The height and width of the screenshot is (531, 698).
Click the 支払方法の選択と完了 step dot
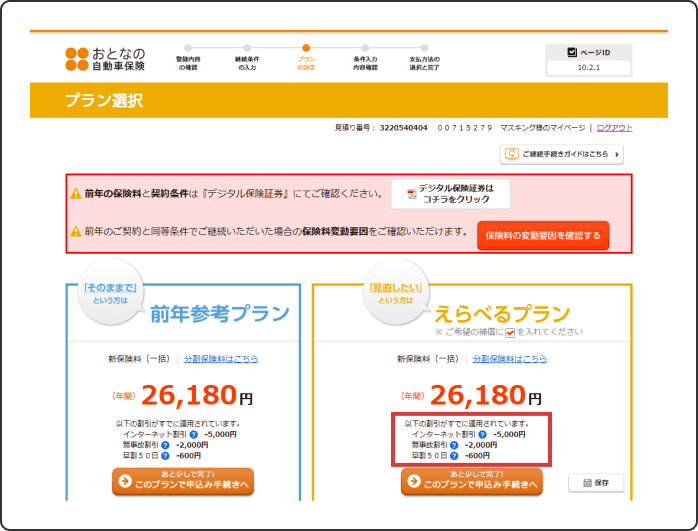pos(424,48)
